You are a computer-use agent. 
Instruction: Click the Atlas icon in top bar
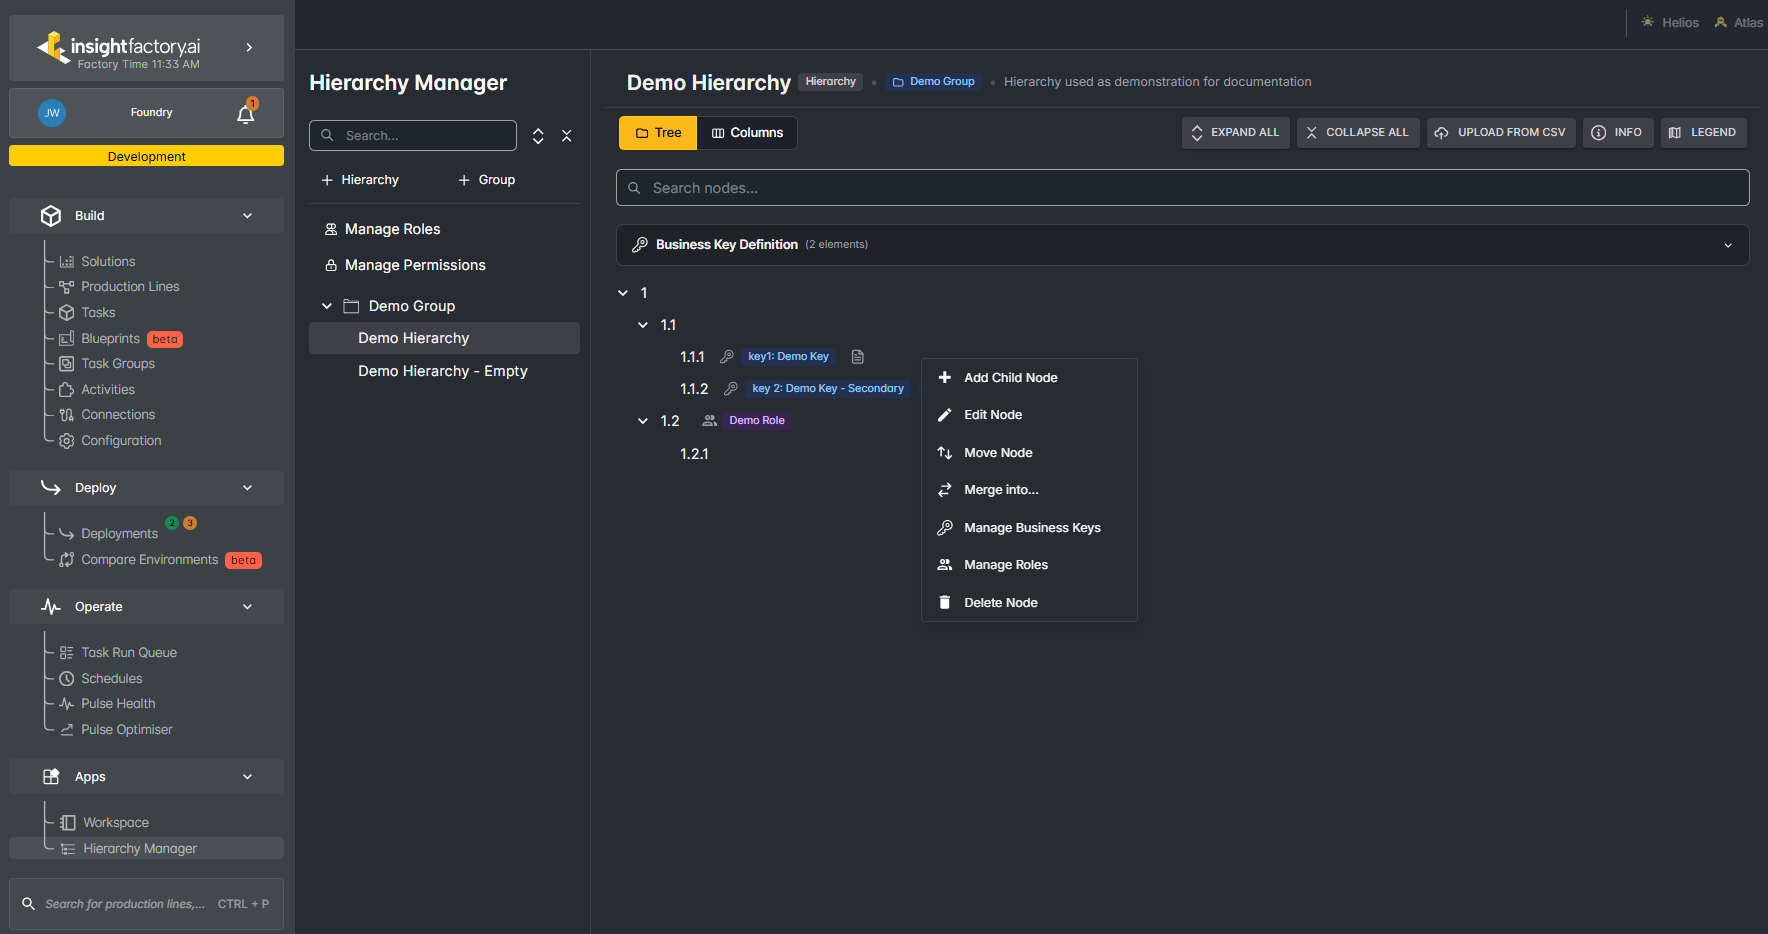1721,22
